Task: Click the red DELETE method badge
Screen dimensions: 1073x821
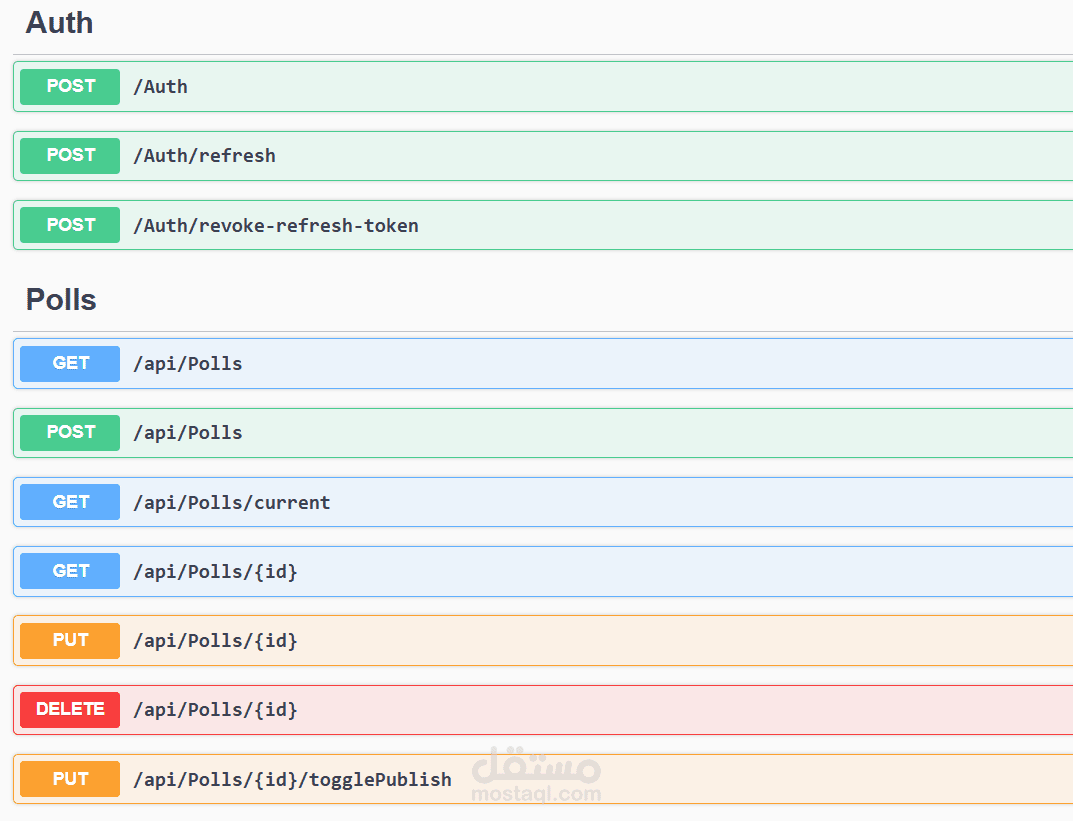Action: tap(70, 709)
